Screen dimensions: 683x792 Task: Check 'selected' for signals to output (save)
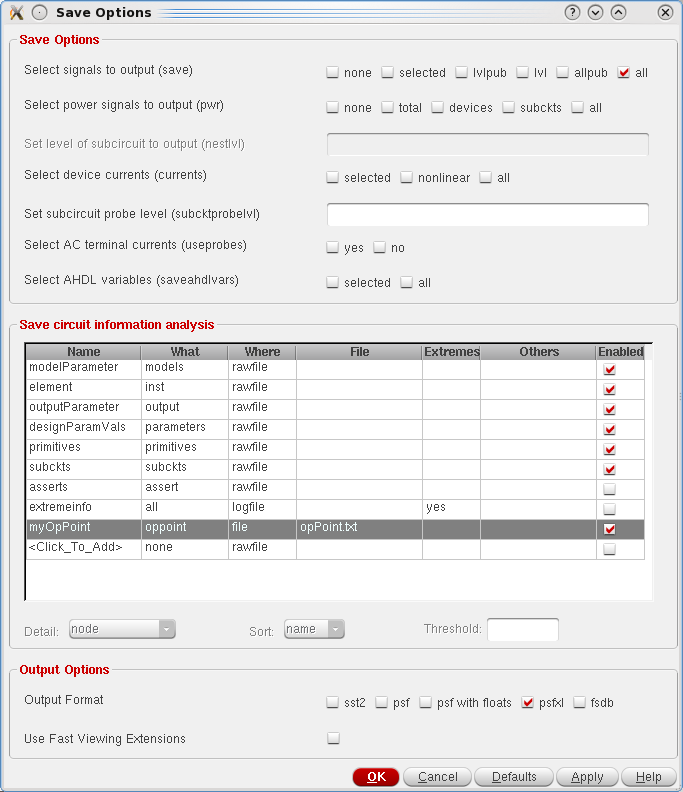pos(387,72)
